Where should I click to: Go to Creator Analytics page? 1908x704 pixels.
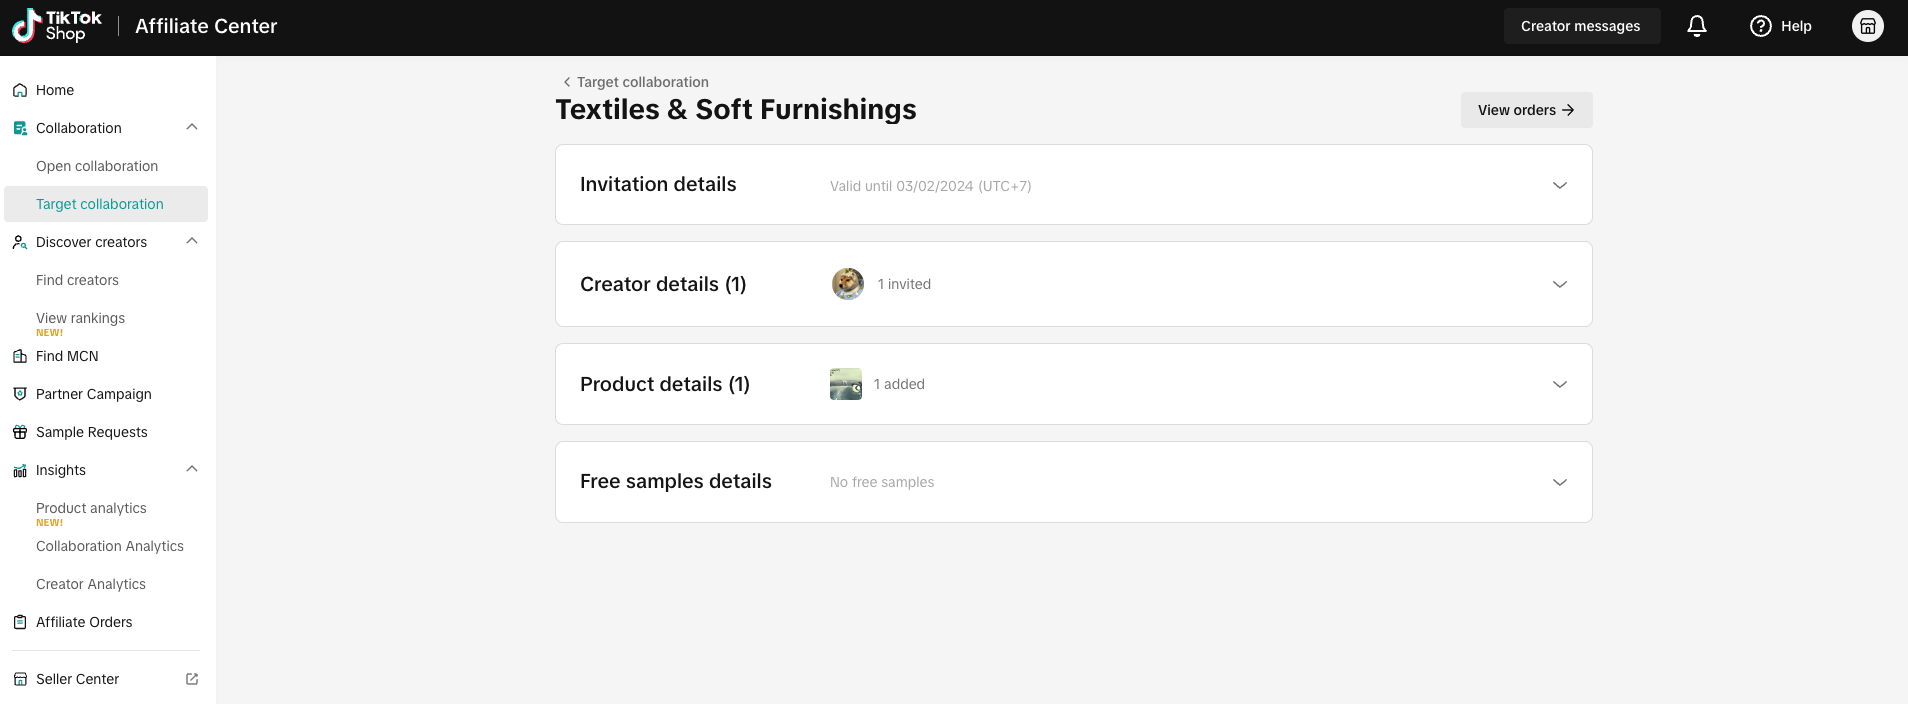(91, 584)
